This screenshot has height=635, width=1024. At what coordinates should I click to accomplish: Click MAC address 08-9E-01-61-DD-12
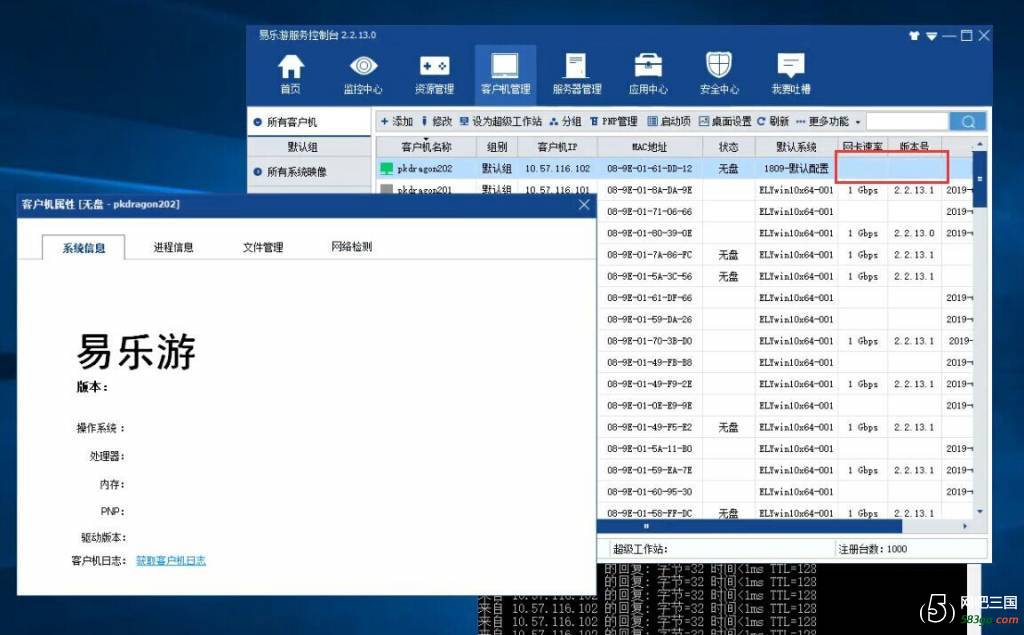650,169
